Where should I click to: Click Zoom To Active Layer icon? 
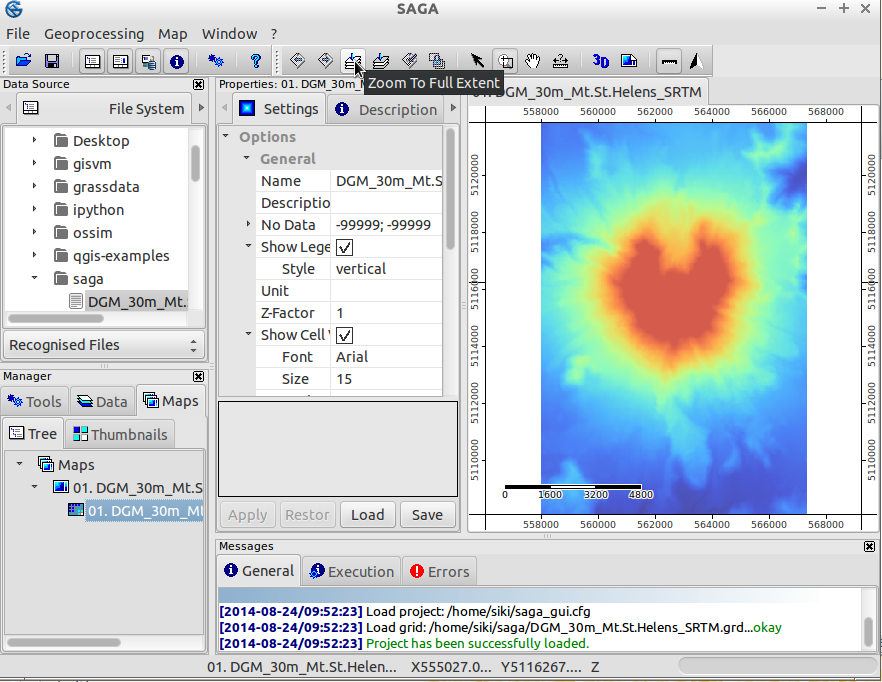coord(381,60)
